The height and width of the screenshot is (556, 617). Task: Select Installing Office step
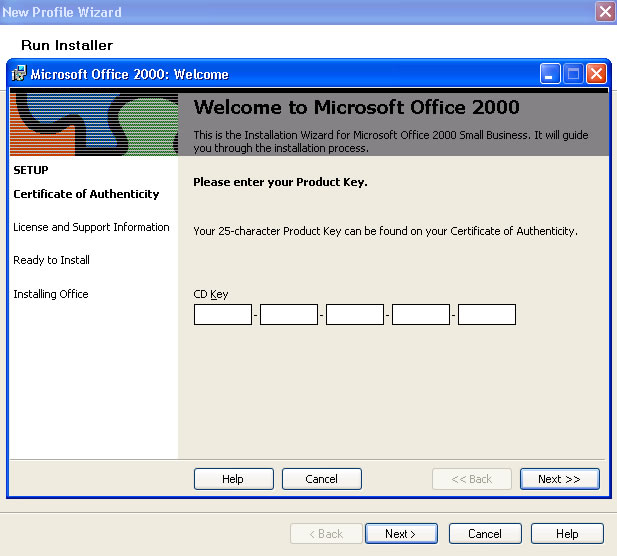(51, 294)
